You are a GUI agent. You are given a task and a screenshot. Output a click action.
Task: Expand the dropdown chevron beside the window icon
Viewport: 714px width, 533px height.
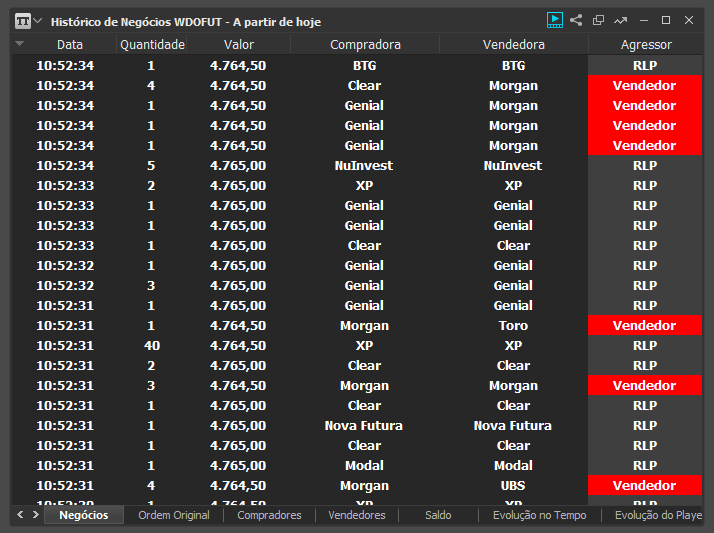[38, 21]
